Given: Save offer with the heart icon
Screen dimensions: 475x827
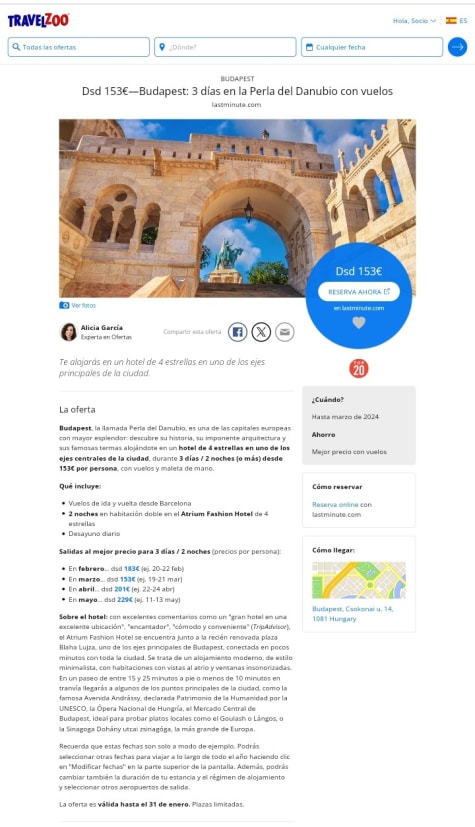Looking at the screenshot, I should click(x=358, y=323).
